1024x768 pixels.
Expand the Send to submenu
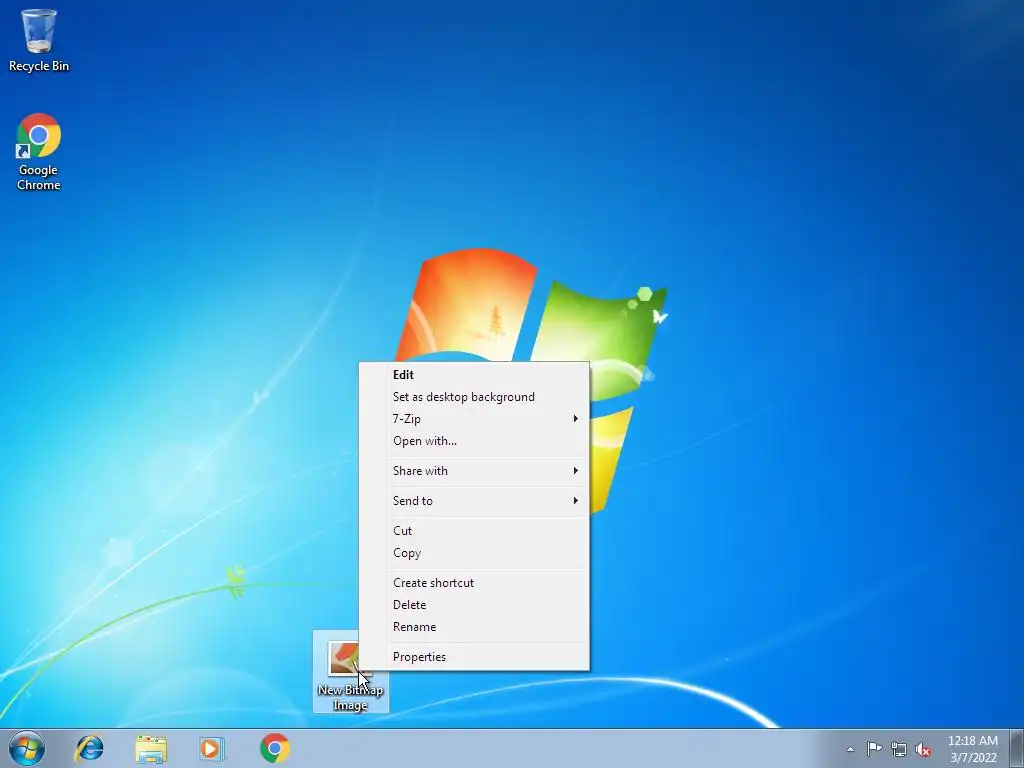474,501
